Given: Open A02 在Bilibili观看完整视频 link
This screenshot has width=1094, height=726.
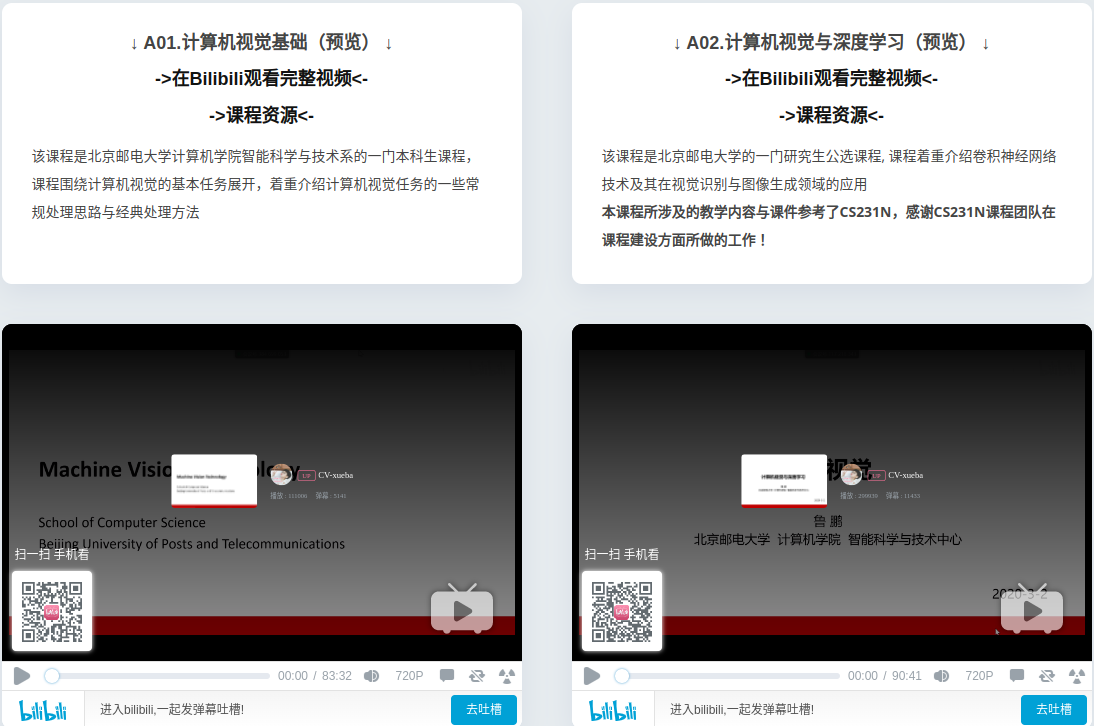Looking at the screenshot, I should tap(832, 78).
